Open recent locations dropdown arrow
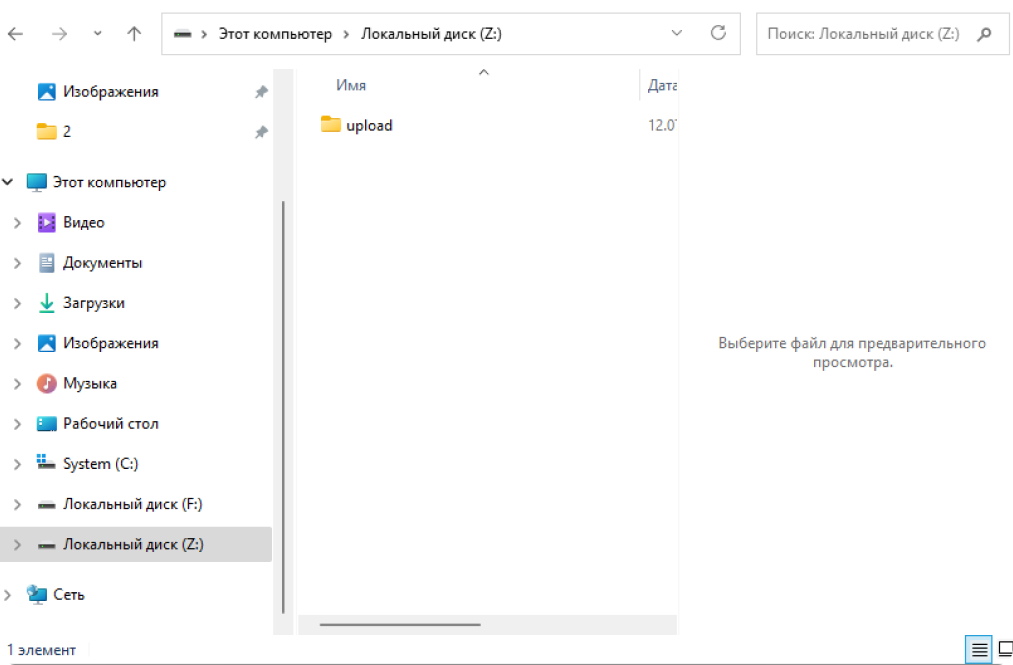Image resolution: width=1013 pixels, height=665 pixels. [x=97, y=33]
